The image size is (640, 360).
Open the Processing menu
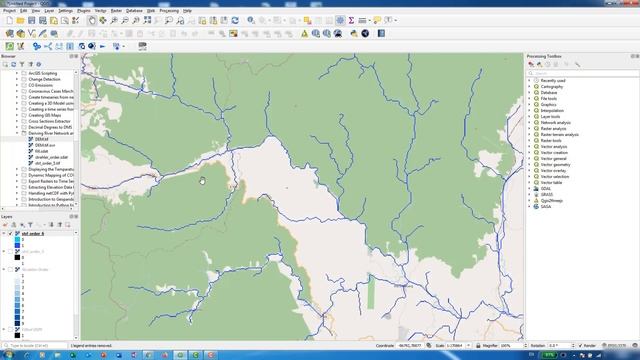click(x=169, y=11)
